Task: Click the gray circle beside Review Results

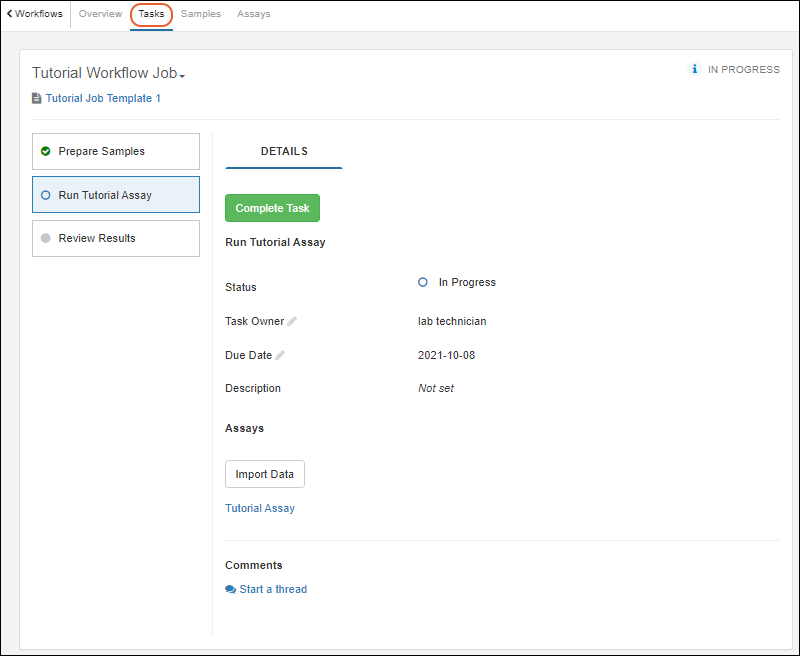Action: (46, 239)
